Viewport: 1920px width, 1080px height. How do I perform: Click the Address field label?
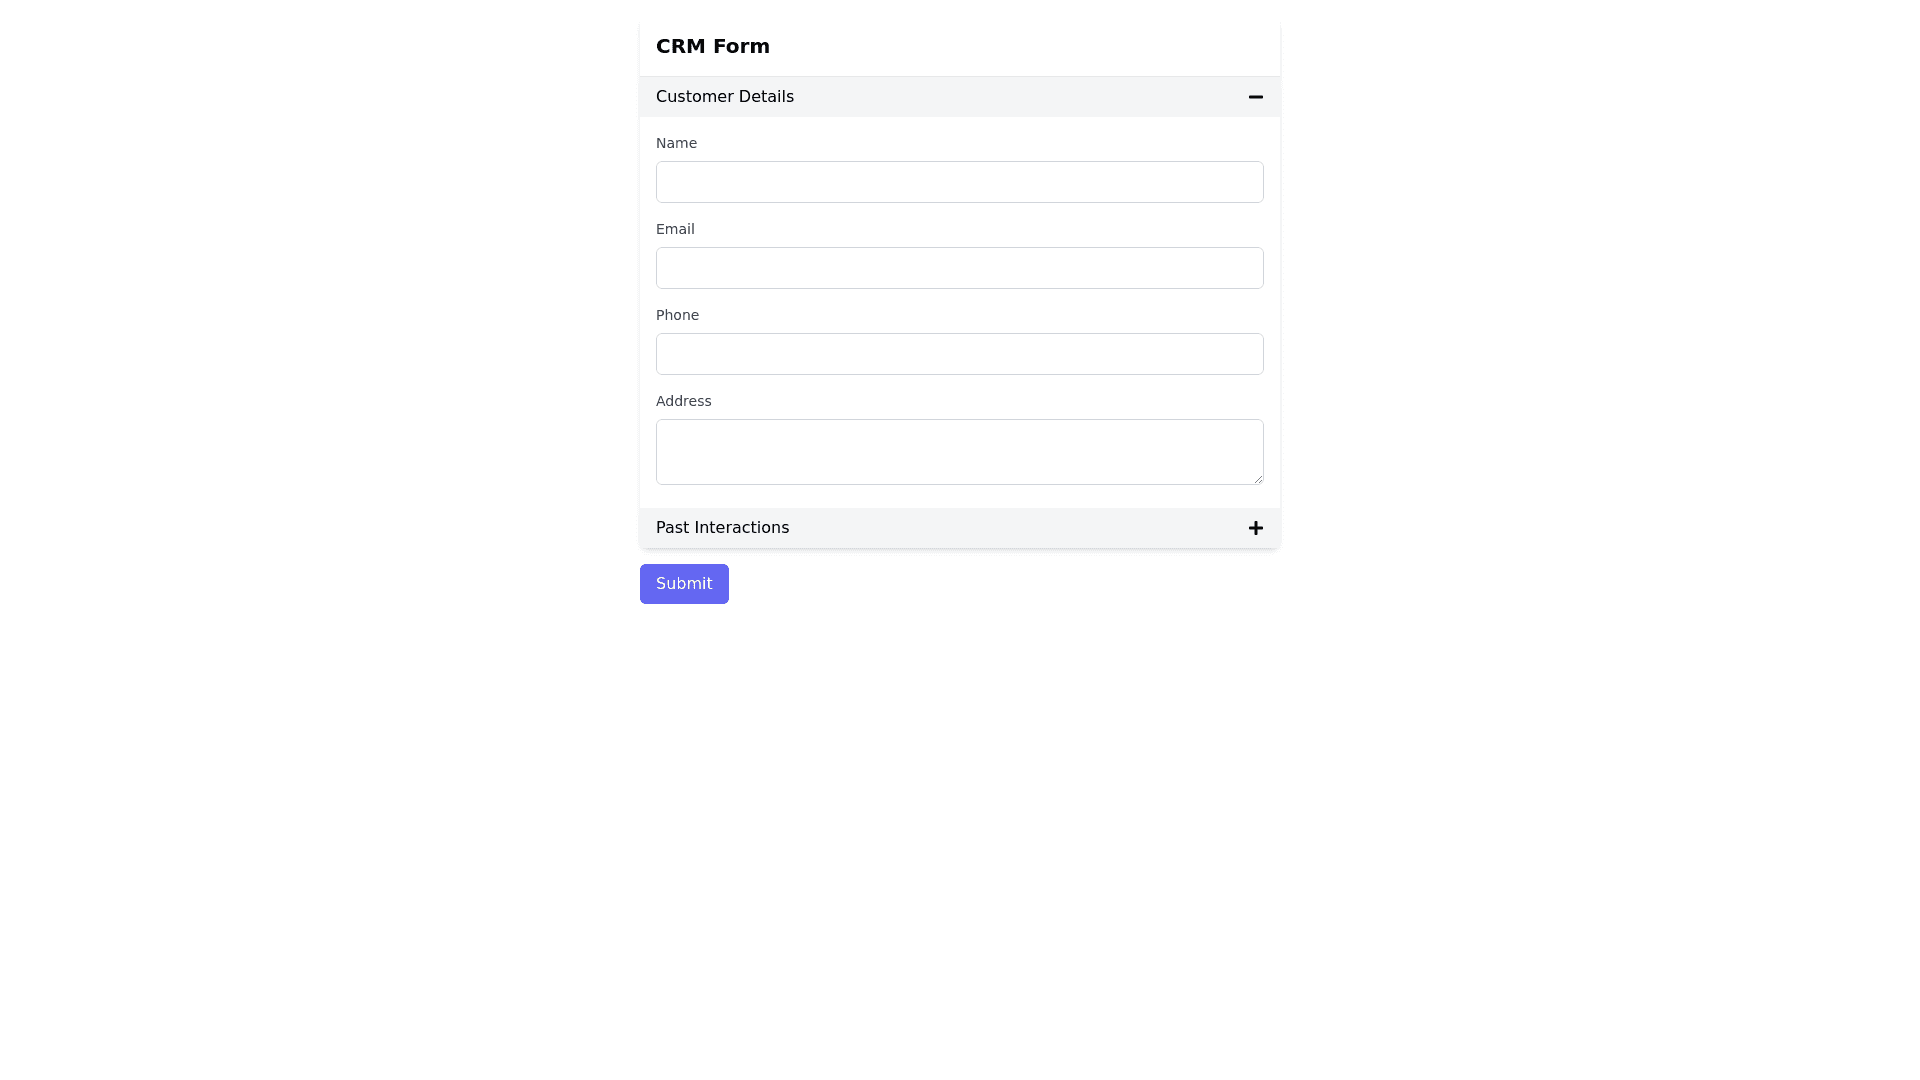point(683,401)
